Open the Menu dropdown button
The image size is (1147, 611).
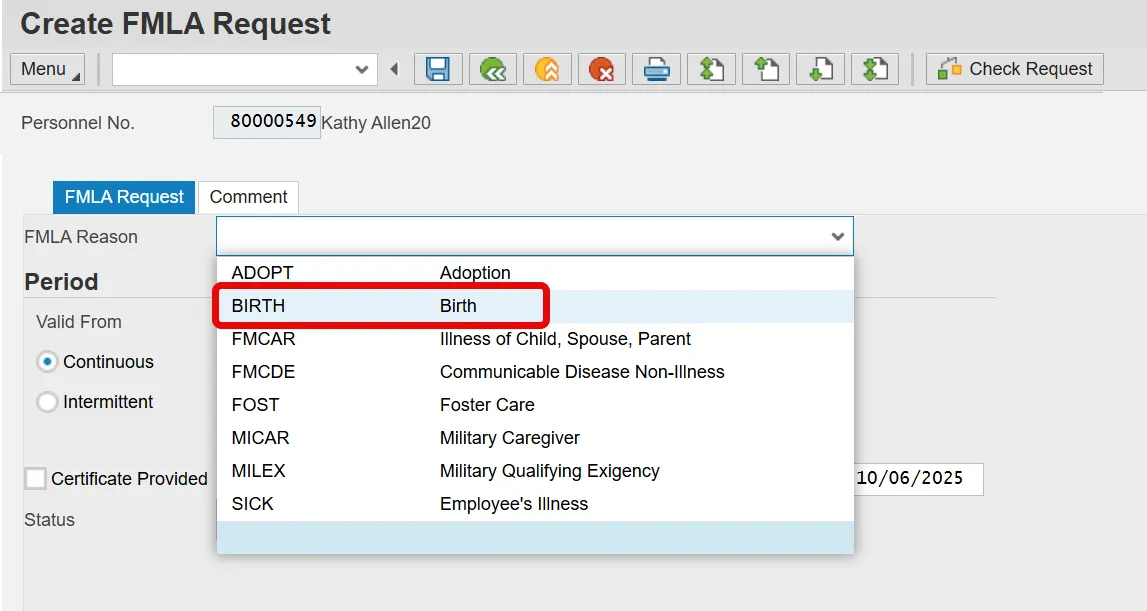pos(47,69)
